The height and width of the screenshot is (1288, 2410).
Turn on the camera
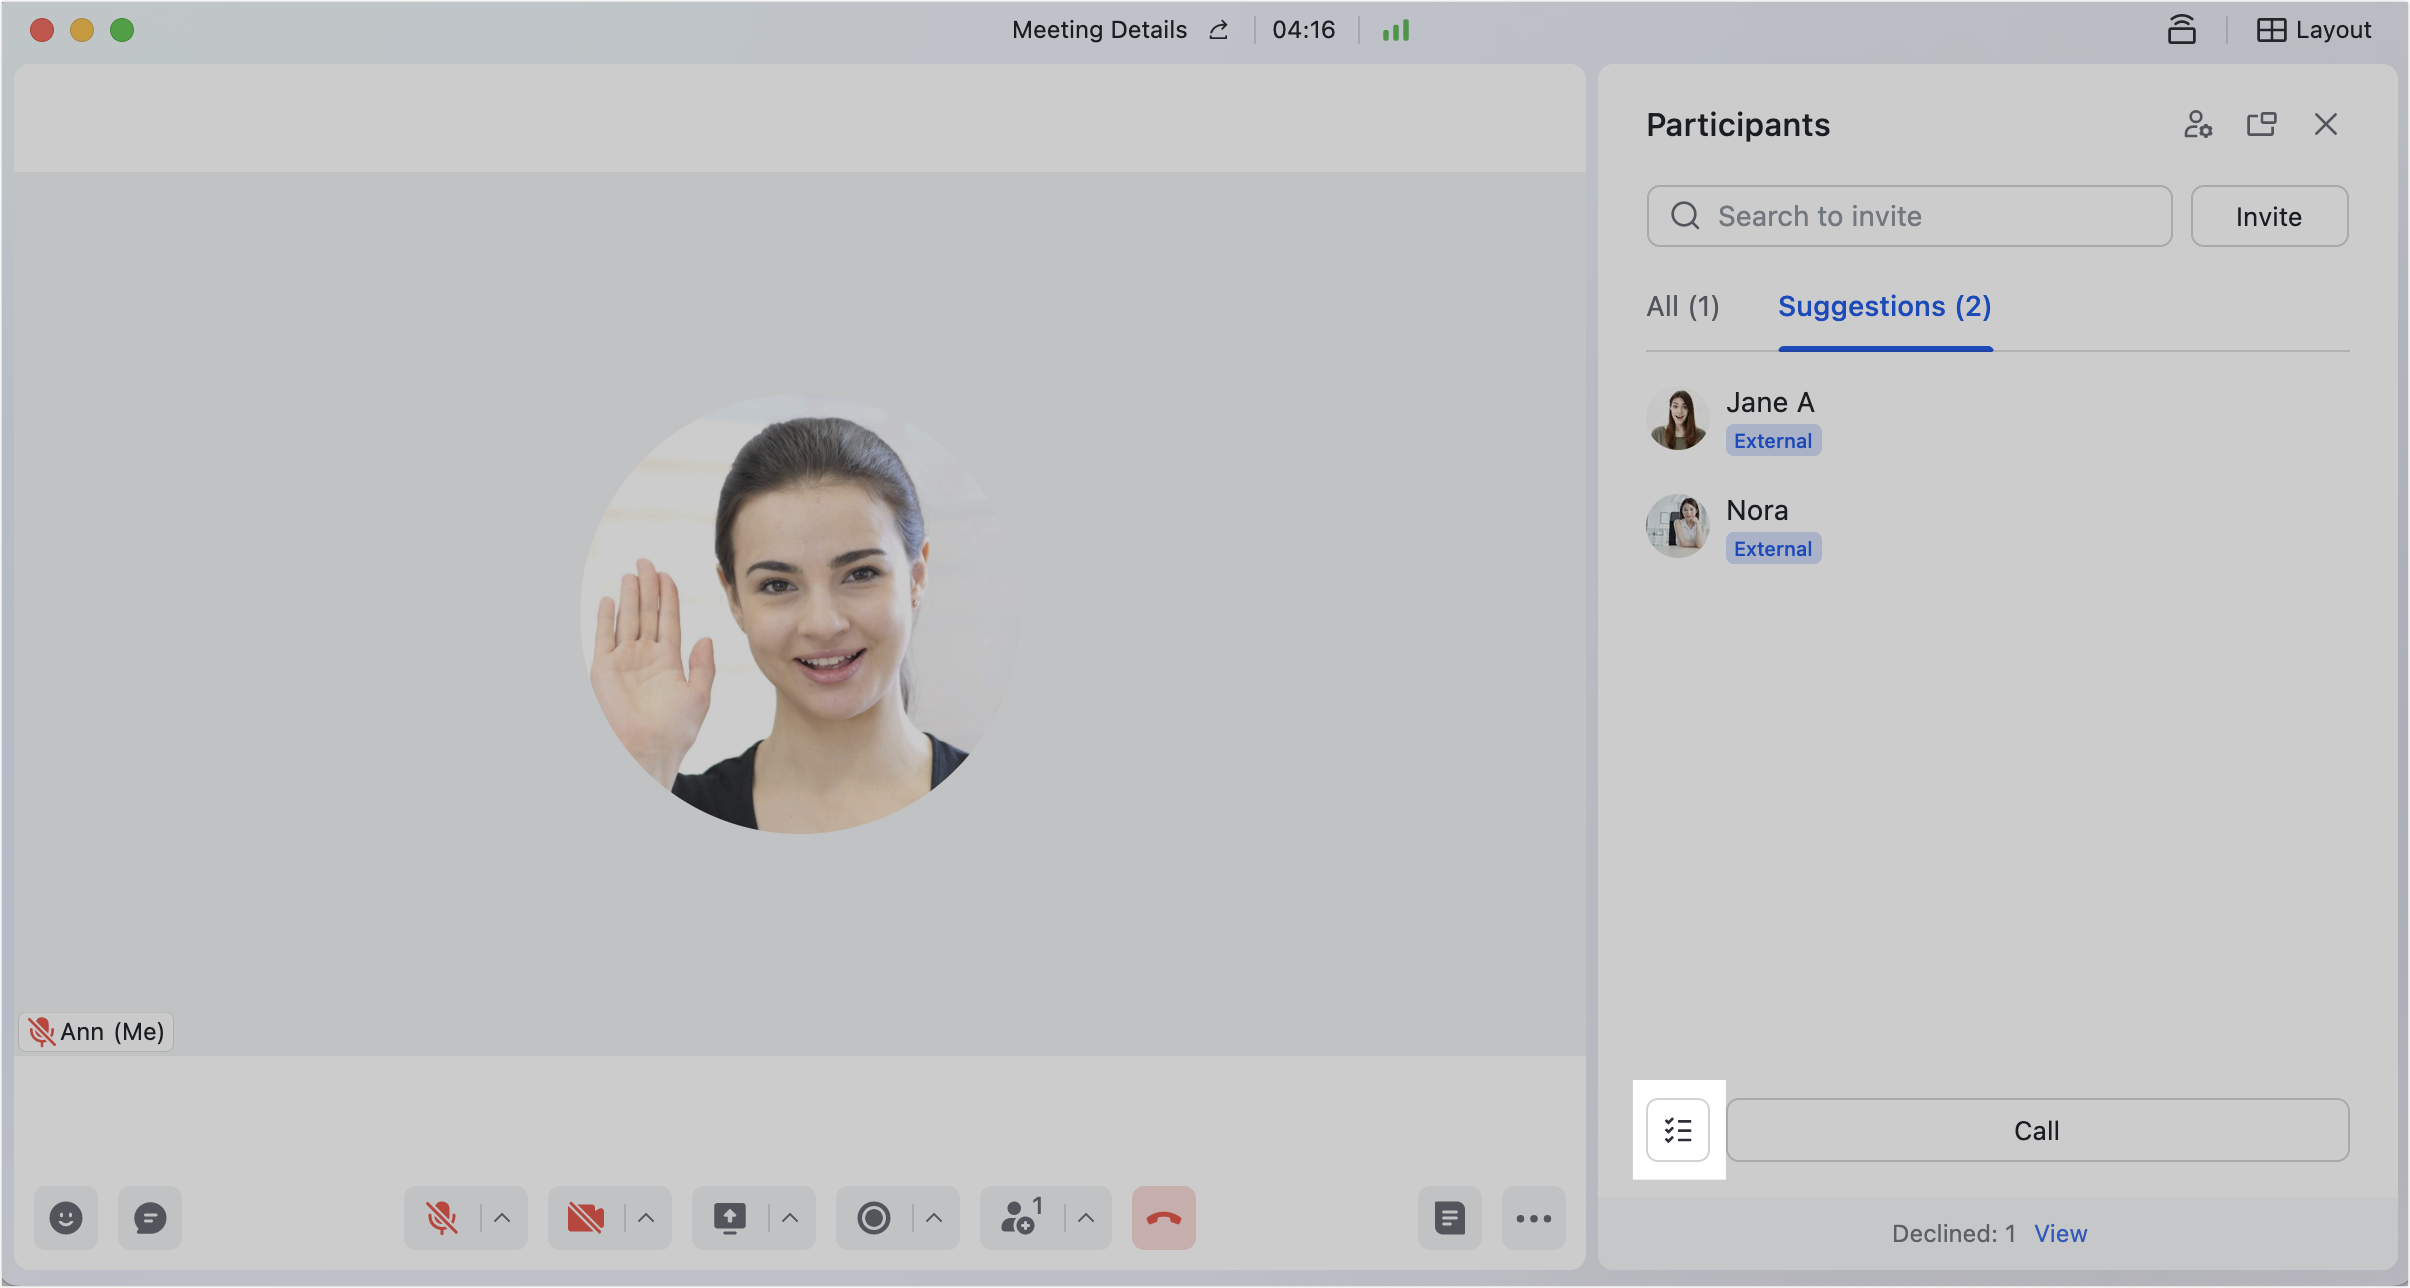587,1218
